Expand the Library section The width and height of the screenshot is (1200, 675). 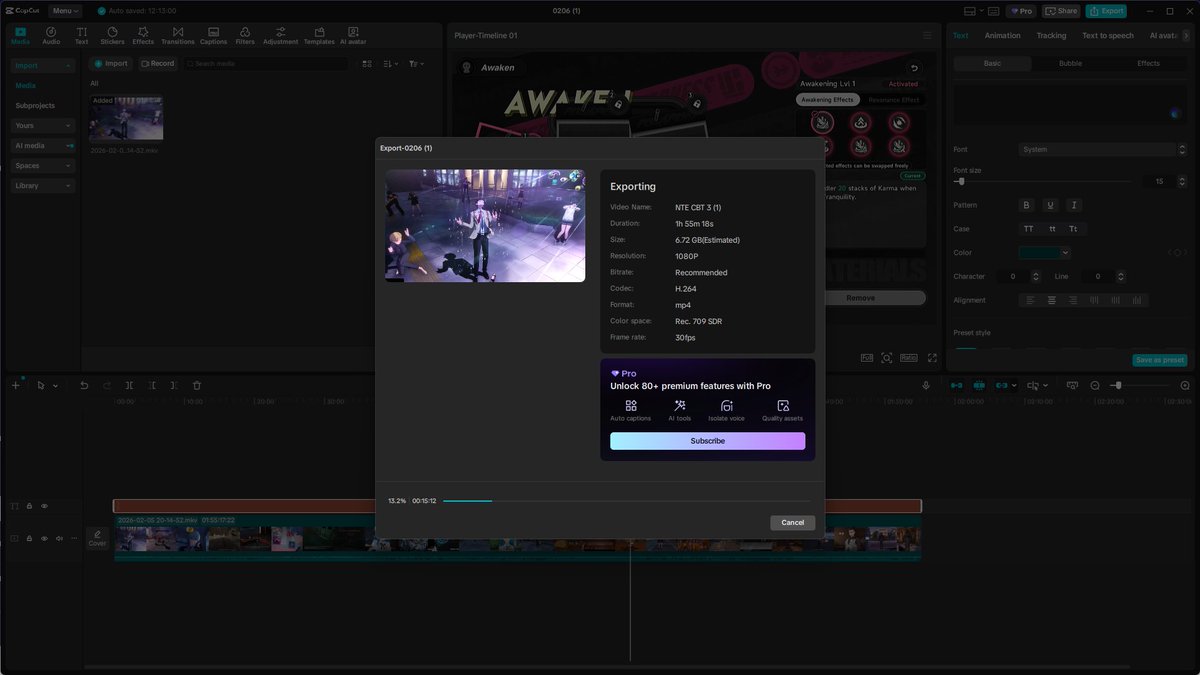(43, 185)
